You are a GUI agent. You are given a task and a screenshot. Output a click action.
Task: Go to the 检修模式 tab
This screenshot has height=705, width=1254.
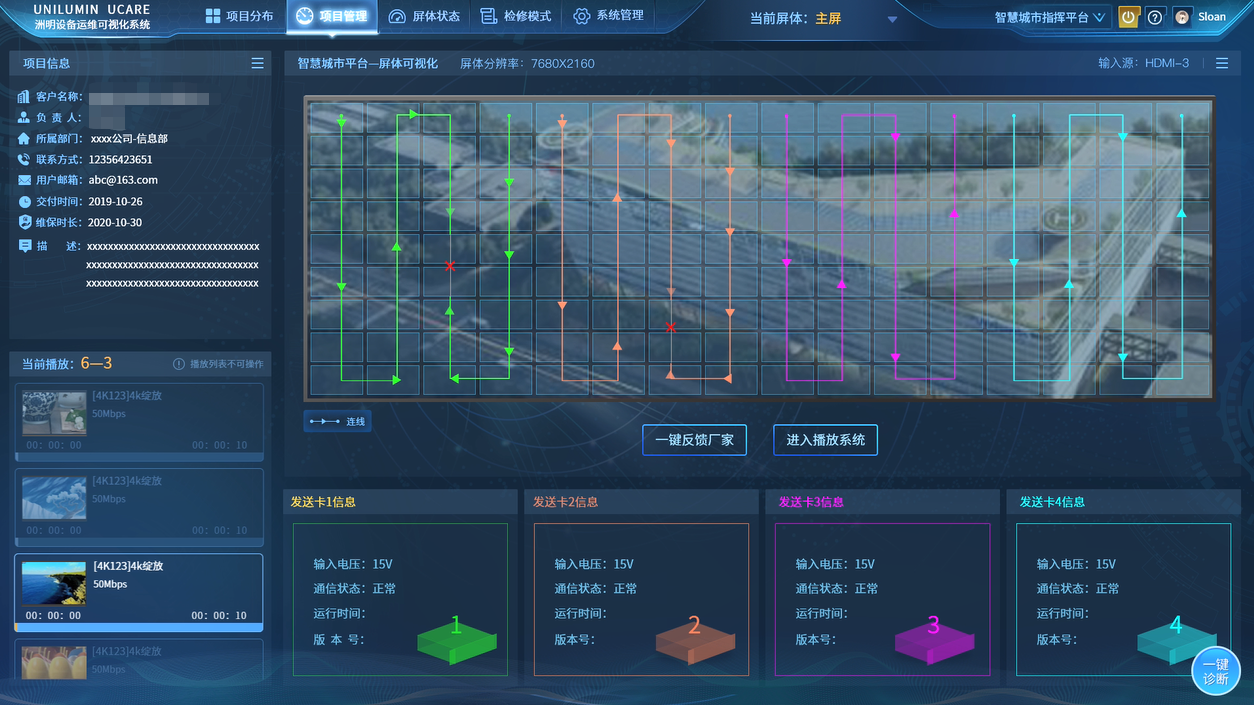tap(516, 16)
